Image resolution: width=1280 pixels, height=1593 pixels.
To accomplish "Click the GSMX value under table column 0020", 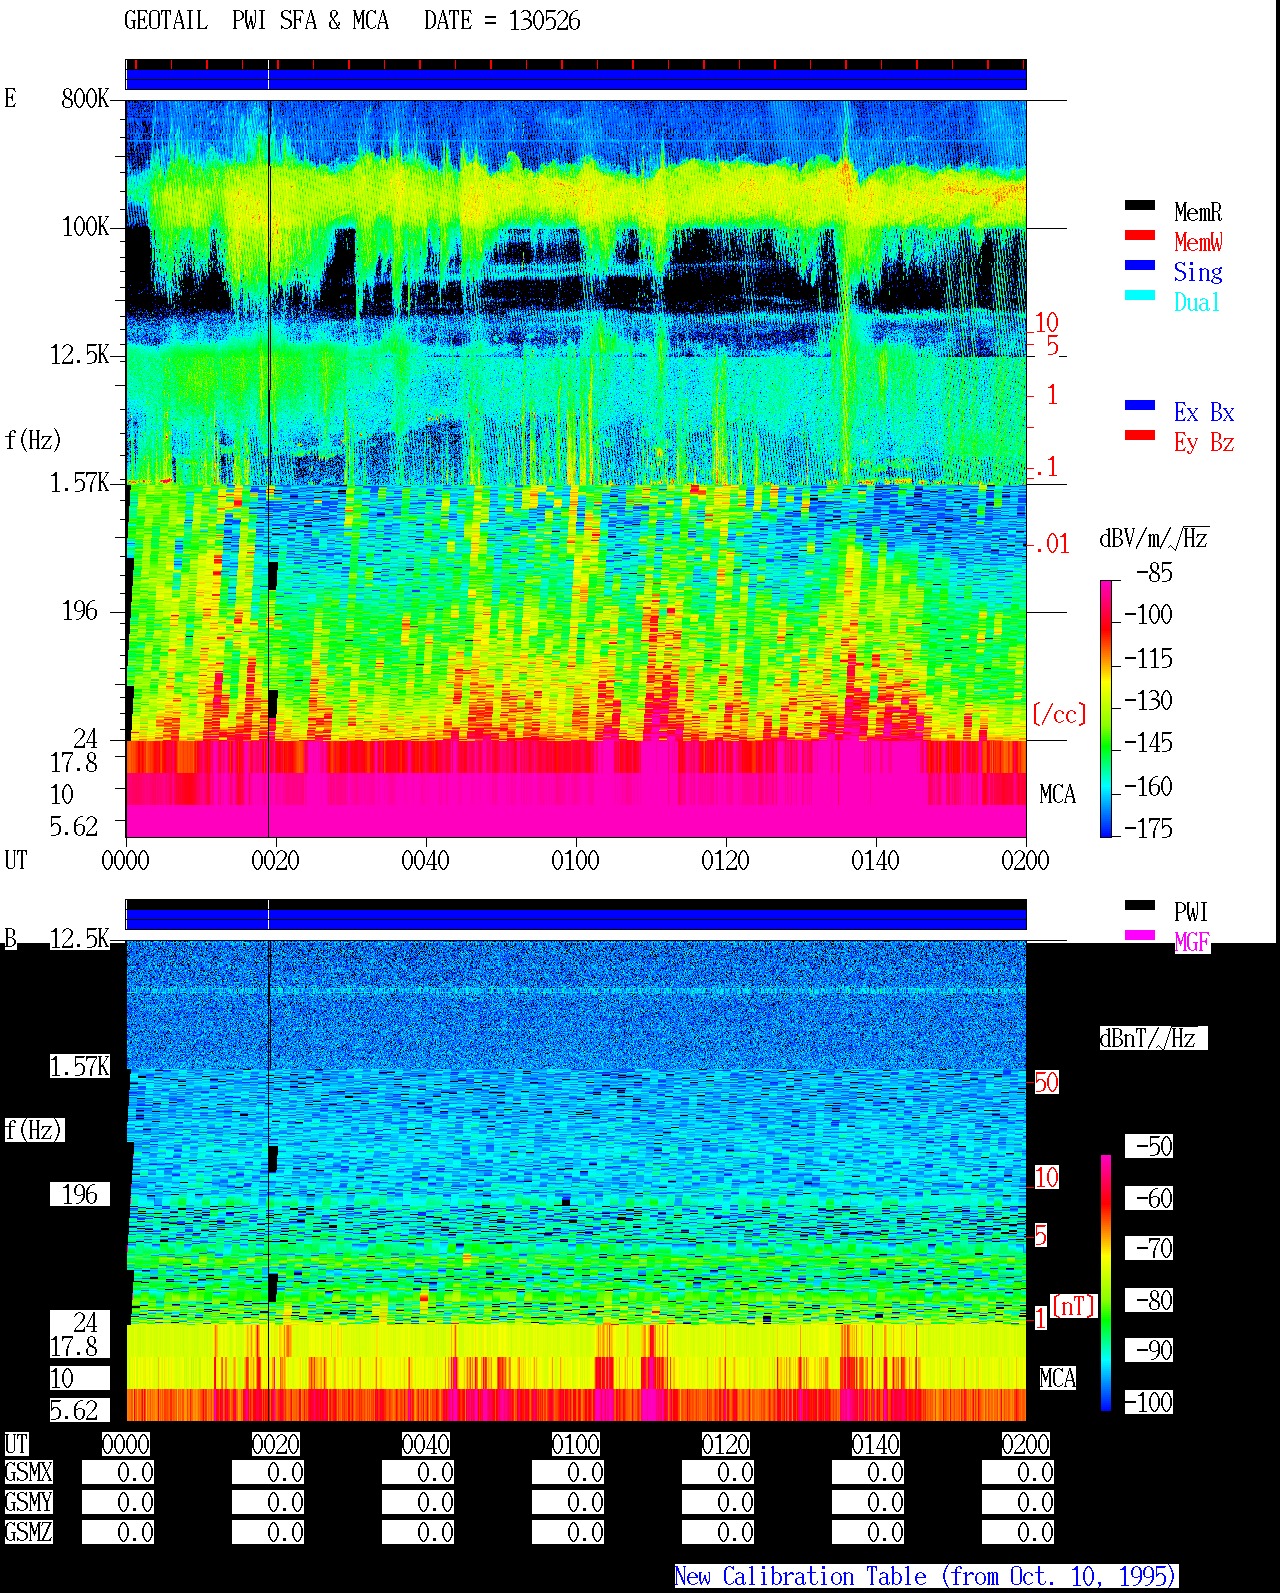I will tap(268, 1473).
